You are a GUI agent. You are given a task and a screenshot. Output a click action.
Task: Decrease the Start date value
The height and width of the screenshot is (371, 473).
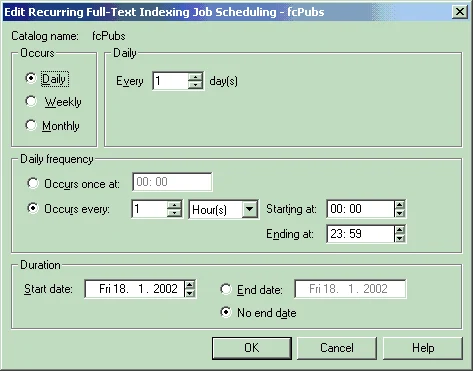point(190,293)
